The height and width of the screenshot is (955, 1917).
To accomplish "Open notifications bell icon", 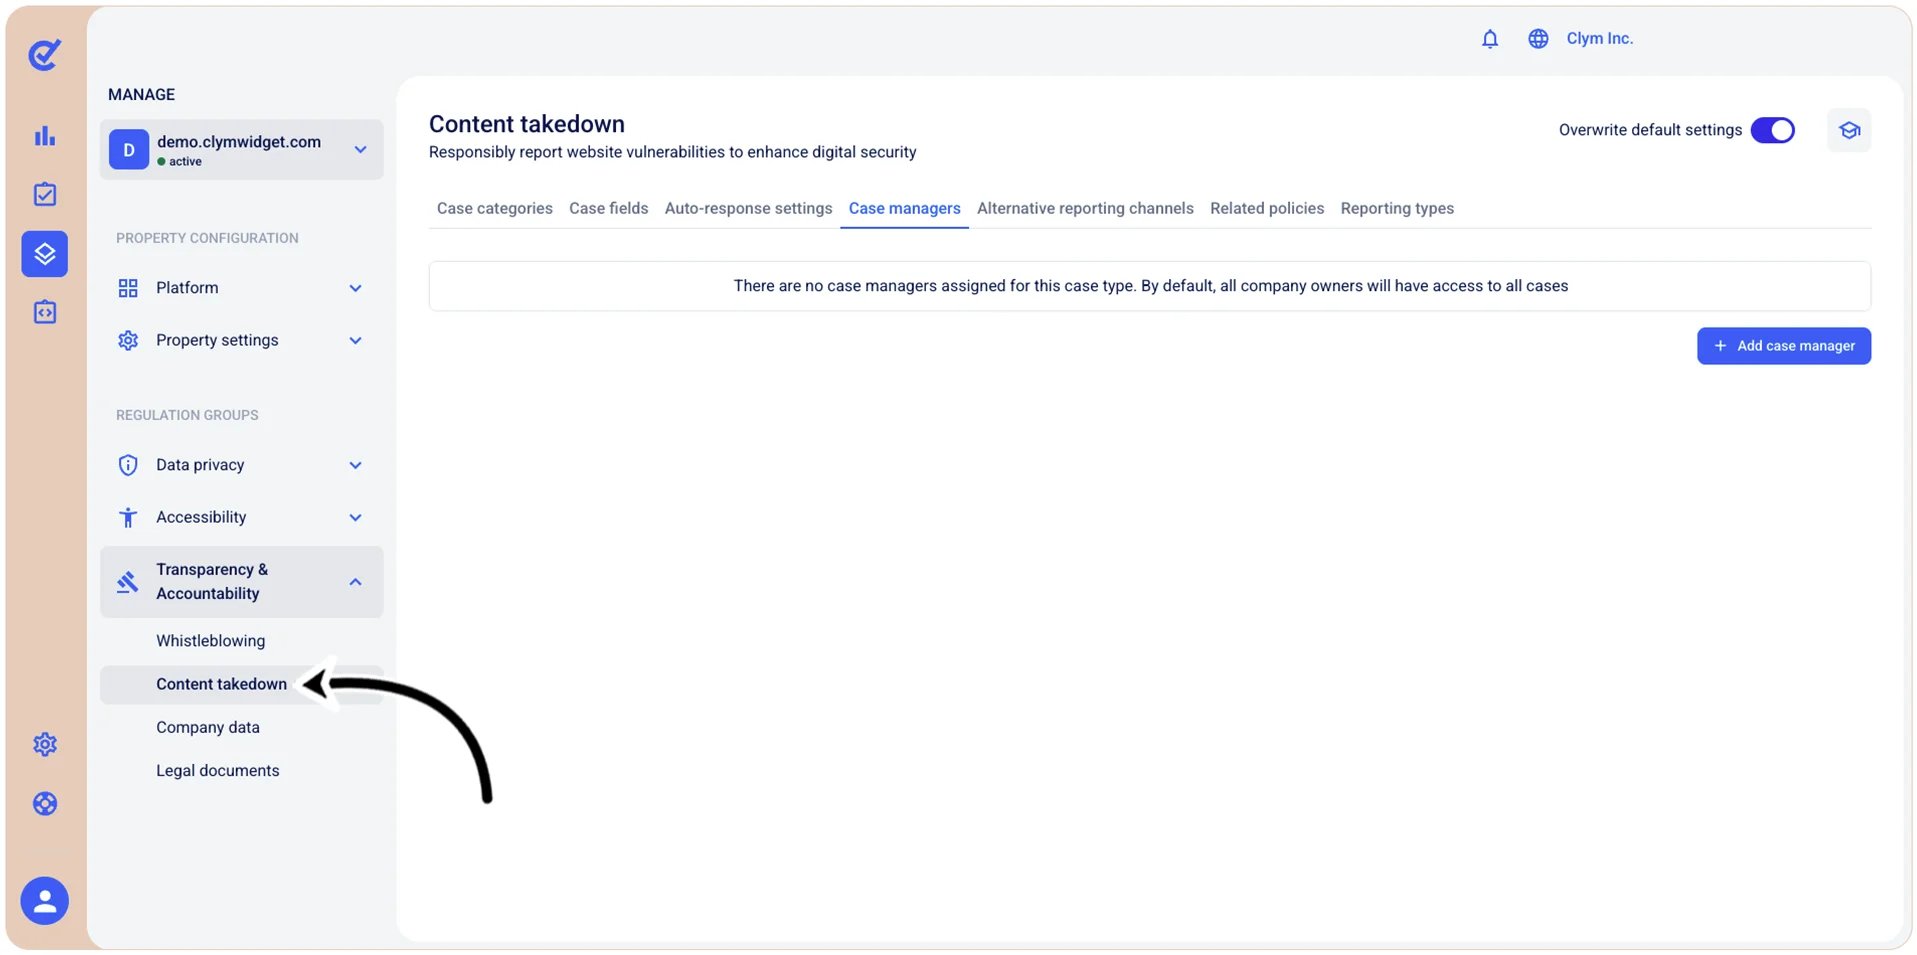I will pyautogui.click(x=1490, y=39).
